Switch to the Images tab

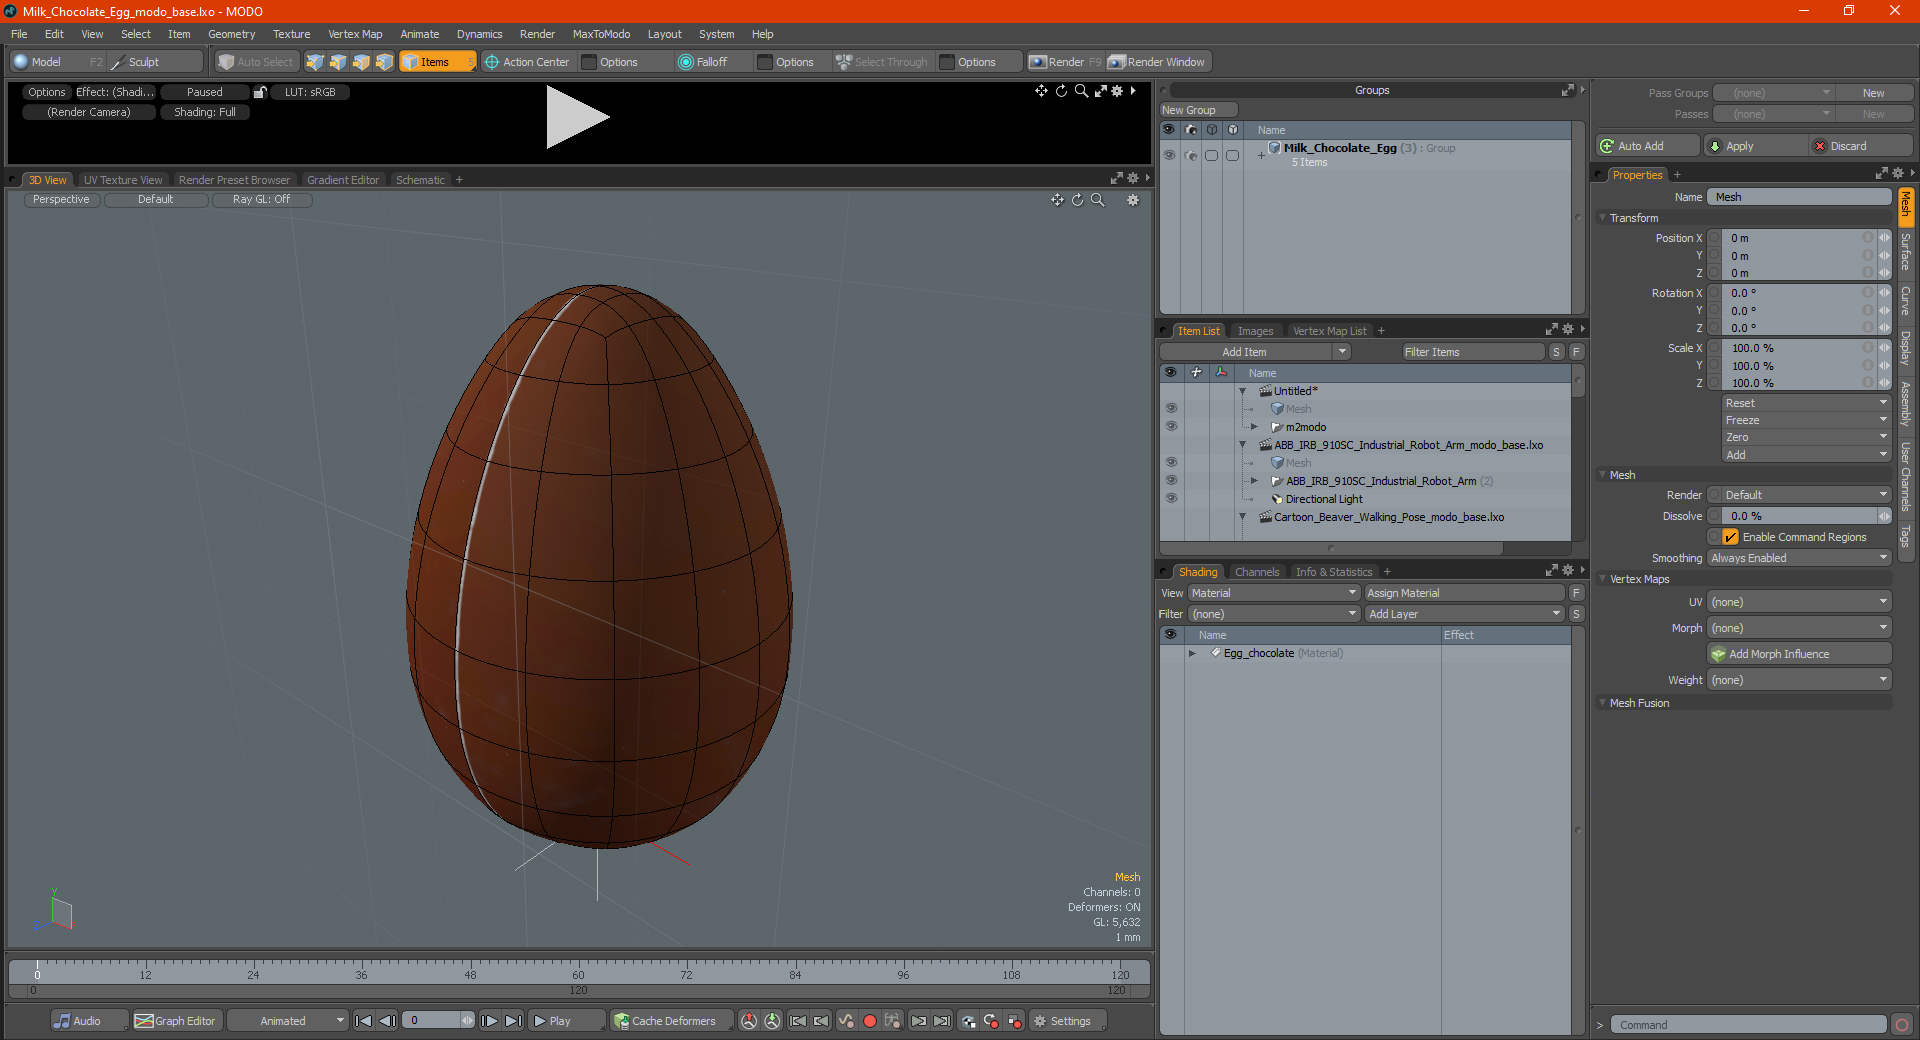[1255, 331]
